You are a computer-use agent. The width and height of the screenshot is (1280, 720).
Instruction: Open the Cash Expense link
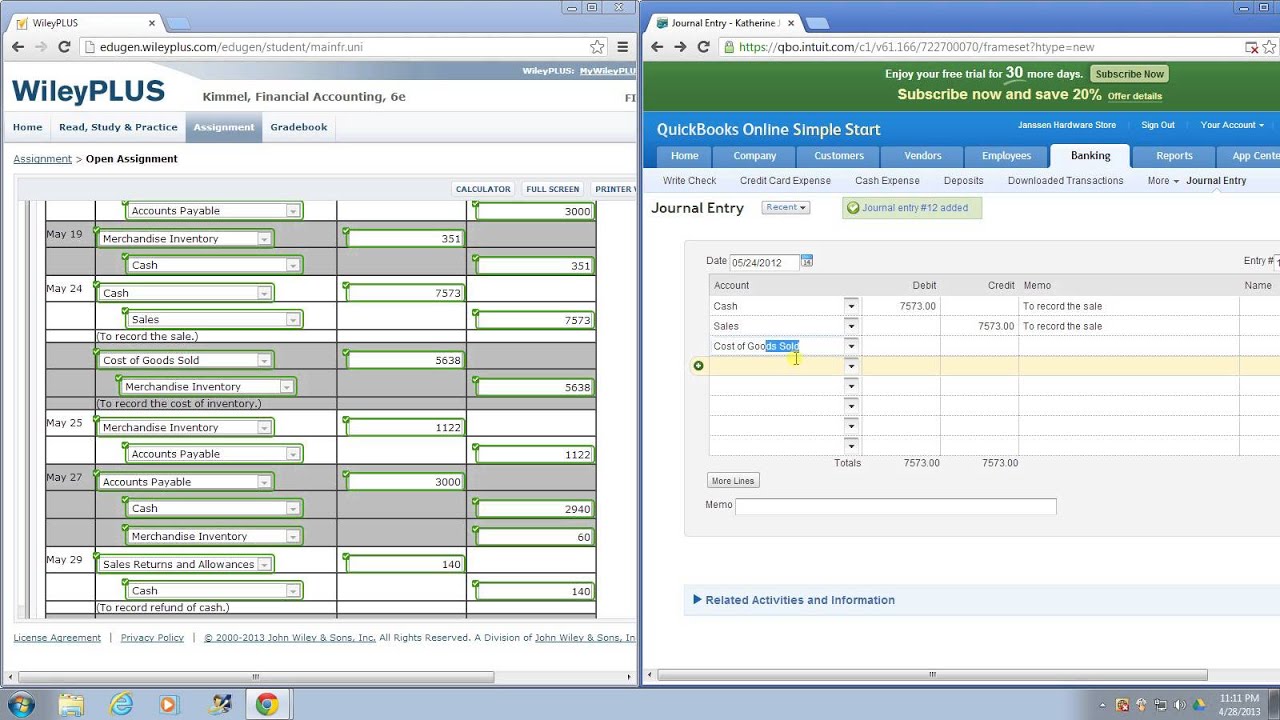click(887, 181)
